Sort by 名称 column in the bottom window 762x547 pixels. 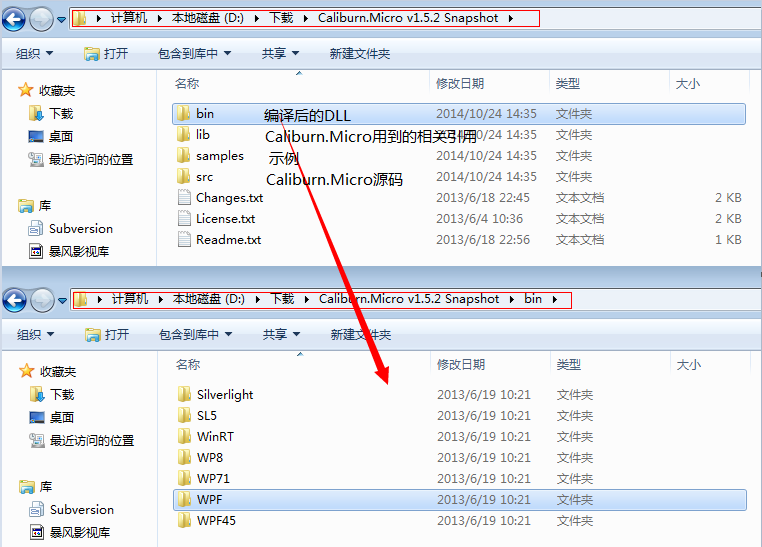(x=188, y=364)
